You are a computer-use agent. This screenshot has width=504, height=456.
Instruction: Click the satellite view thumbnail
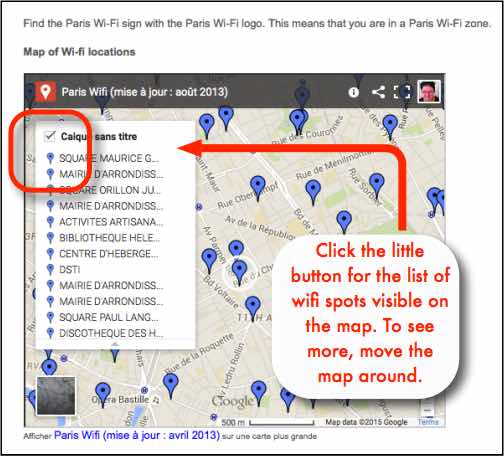(56, 396)
